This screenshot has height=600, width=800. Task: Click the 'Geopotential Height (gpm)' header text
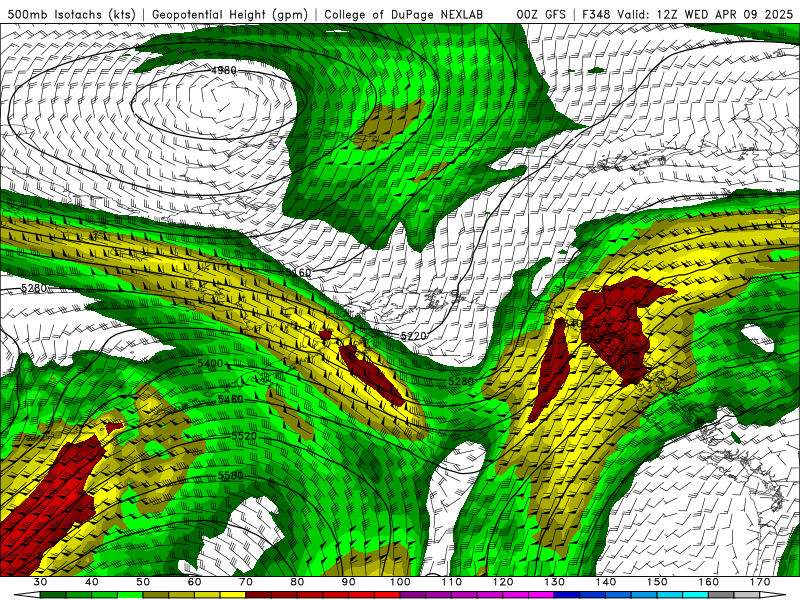click(x=230, y=15)
